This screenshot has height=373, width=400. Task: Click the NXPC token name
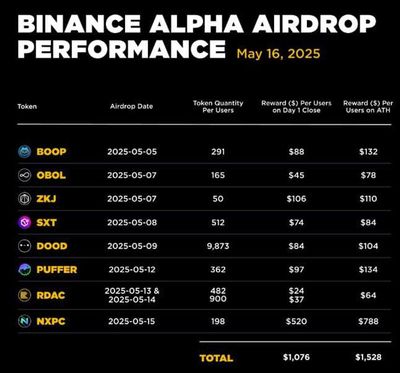pyautogui.click(x=51, y=321)
